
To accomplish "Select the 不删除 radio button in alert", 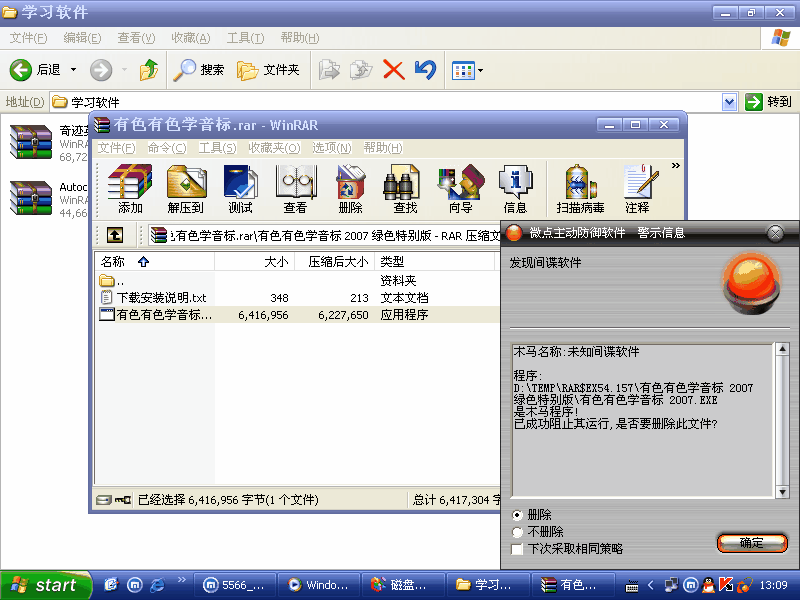I will 517,532.
